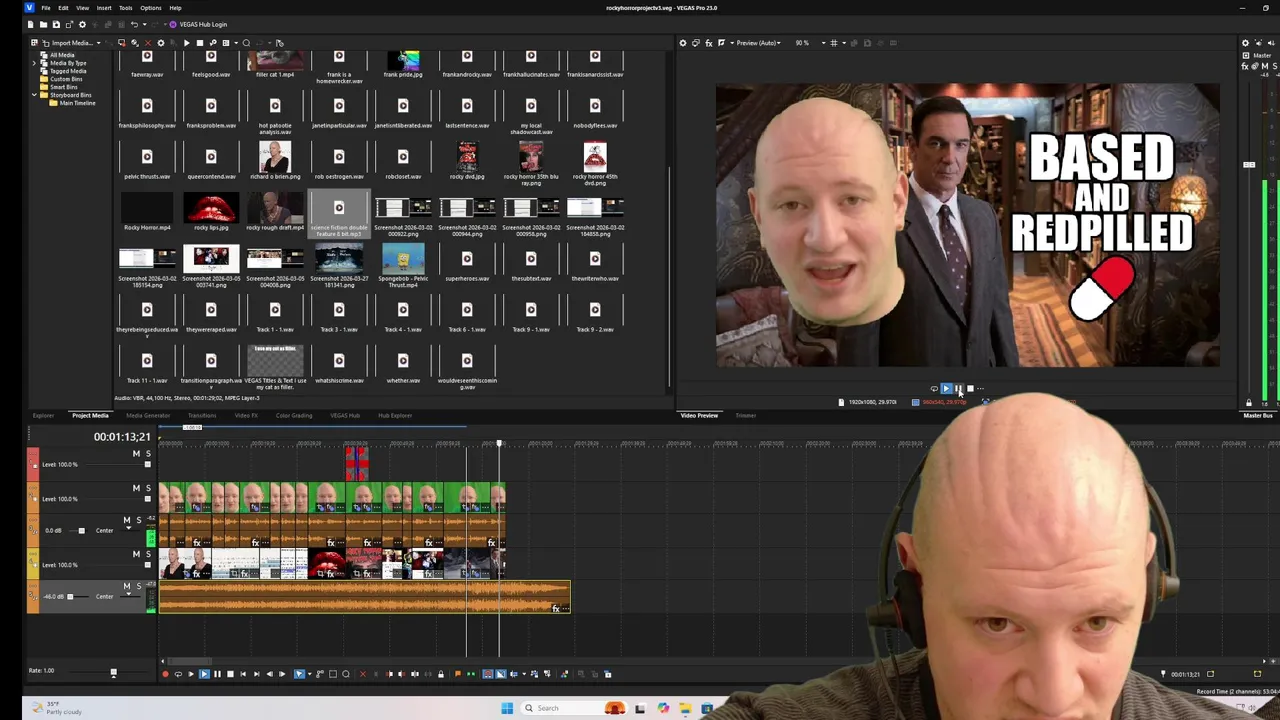
Task: Switch to the Transitions tab
Action: [202, 415]
